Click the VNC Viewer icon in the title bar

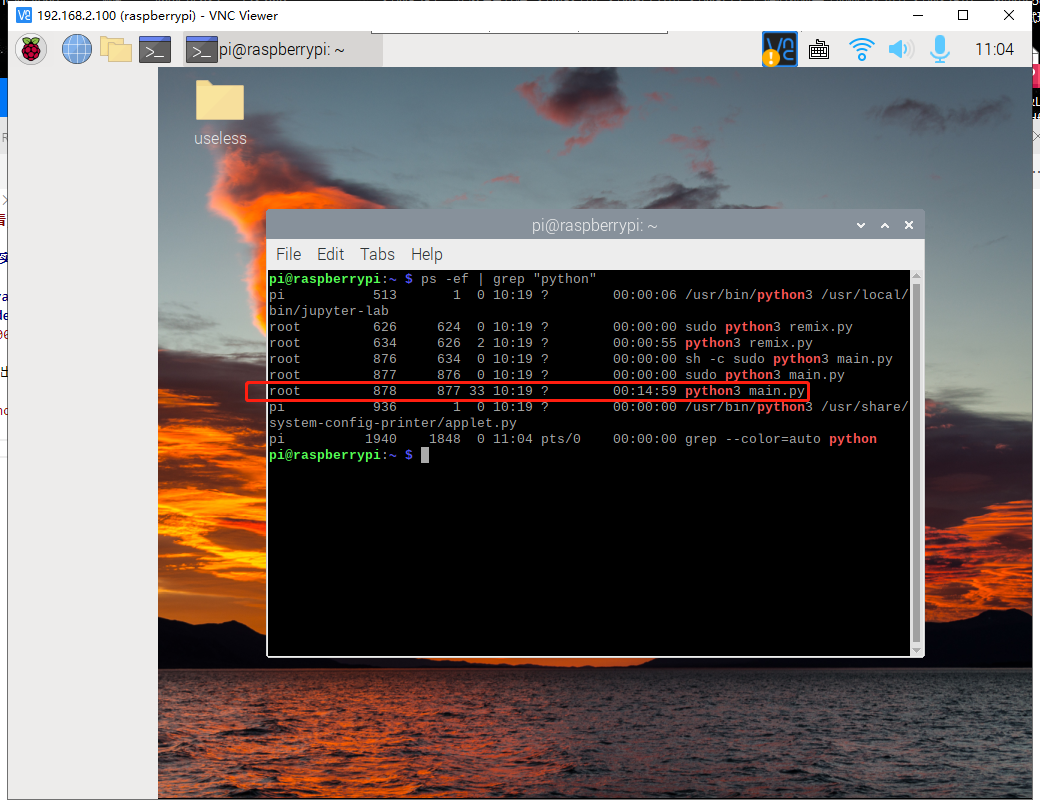(22, 15)
